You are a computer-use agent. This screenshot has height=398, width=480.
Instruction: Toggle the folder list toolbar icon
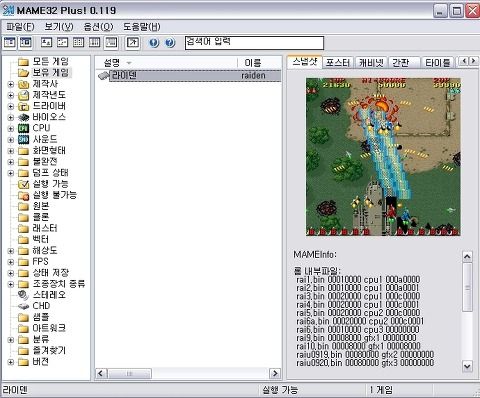pyautogui.click(x=10, y=42)
